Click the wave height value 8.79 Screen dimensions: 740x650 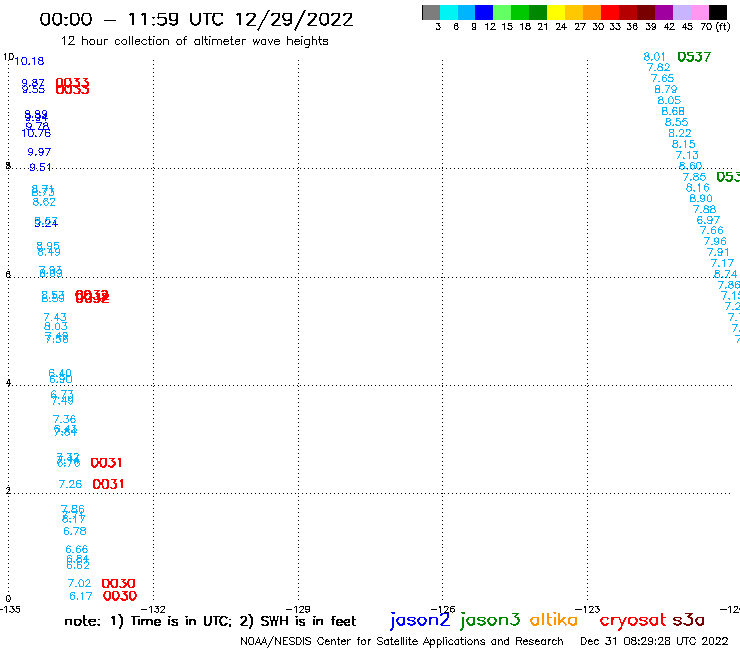pyautogui.click(x=666, y=89)
